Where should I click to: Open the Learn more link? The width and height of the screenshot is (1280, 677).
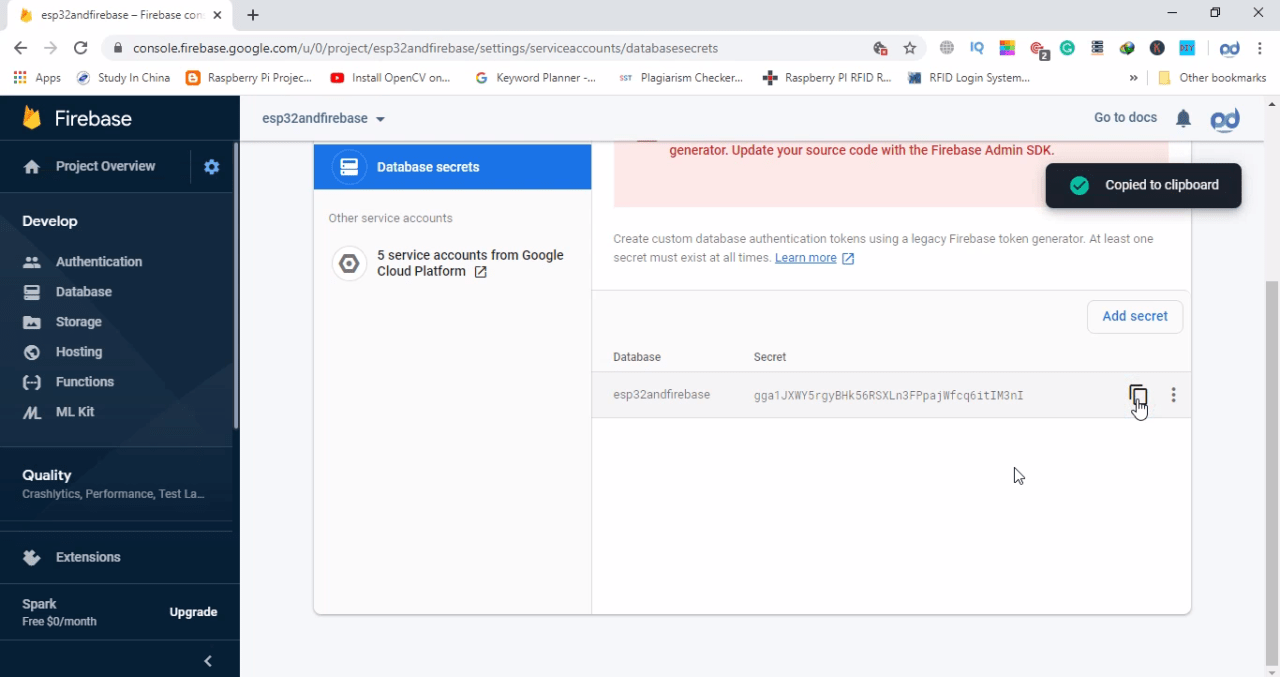click(x=805, y=257)
